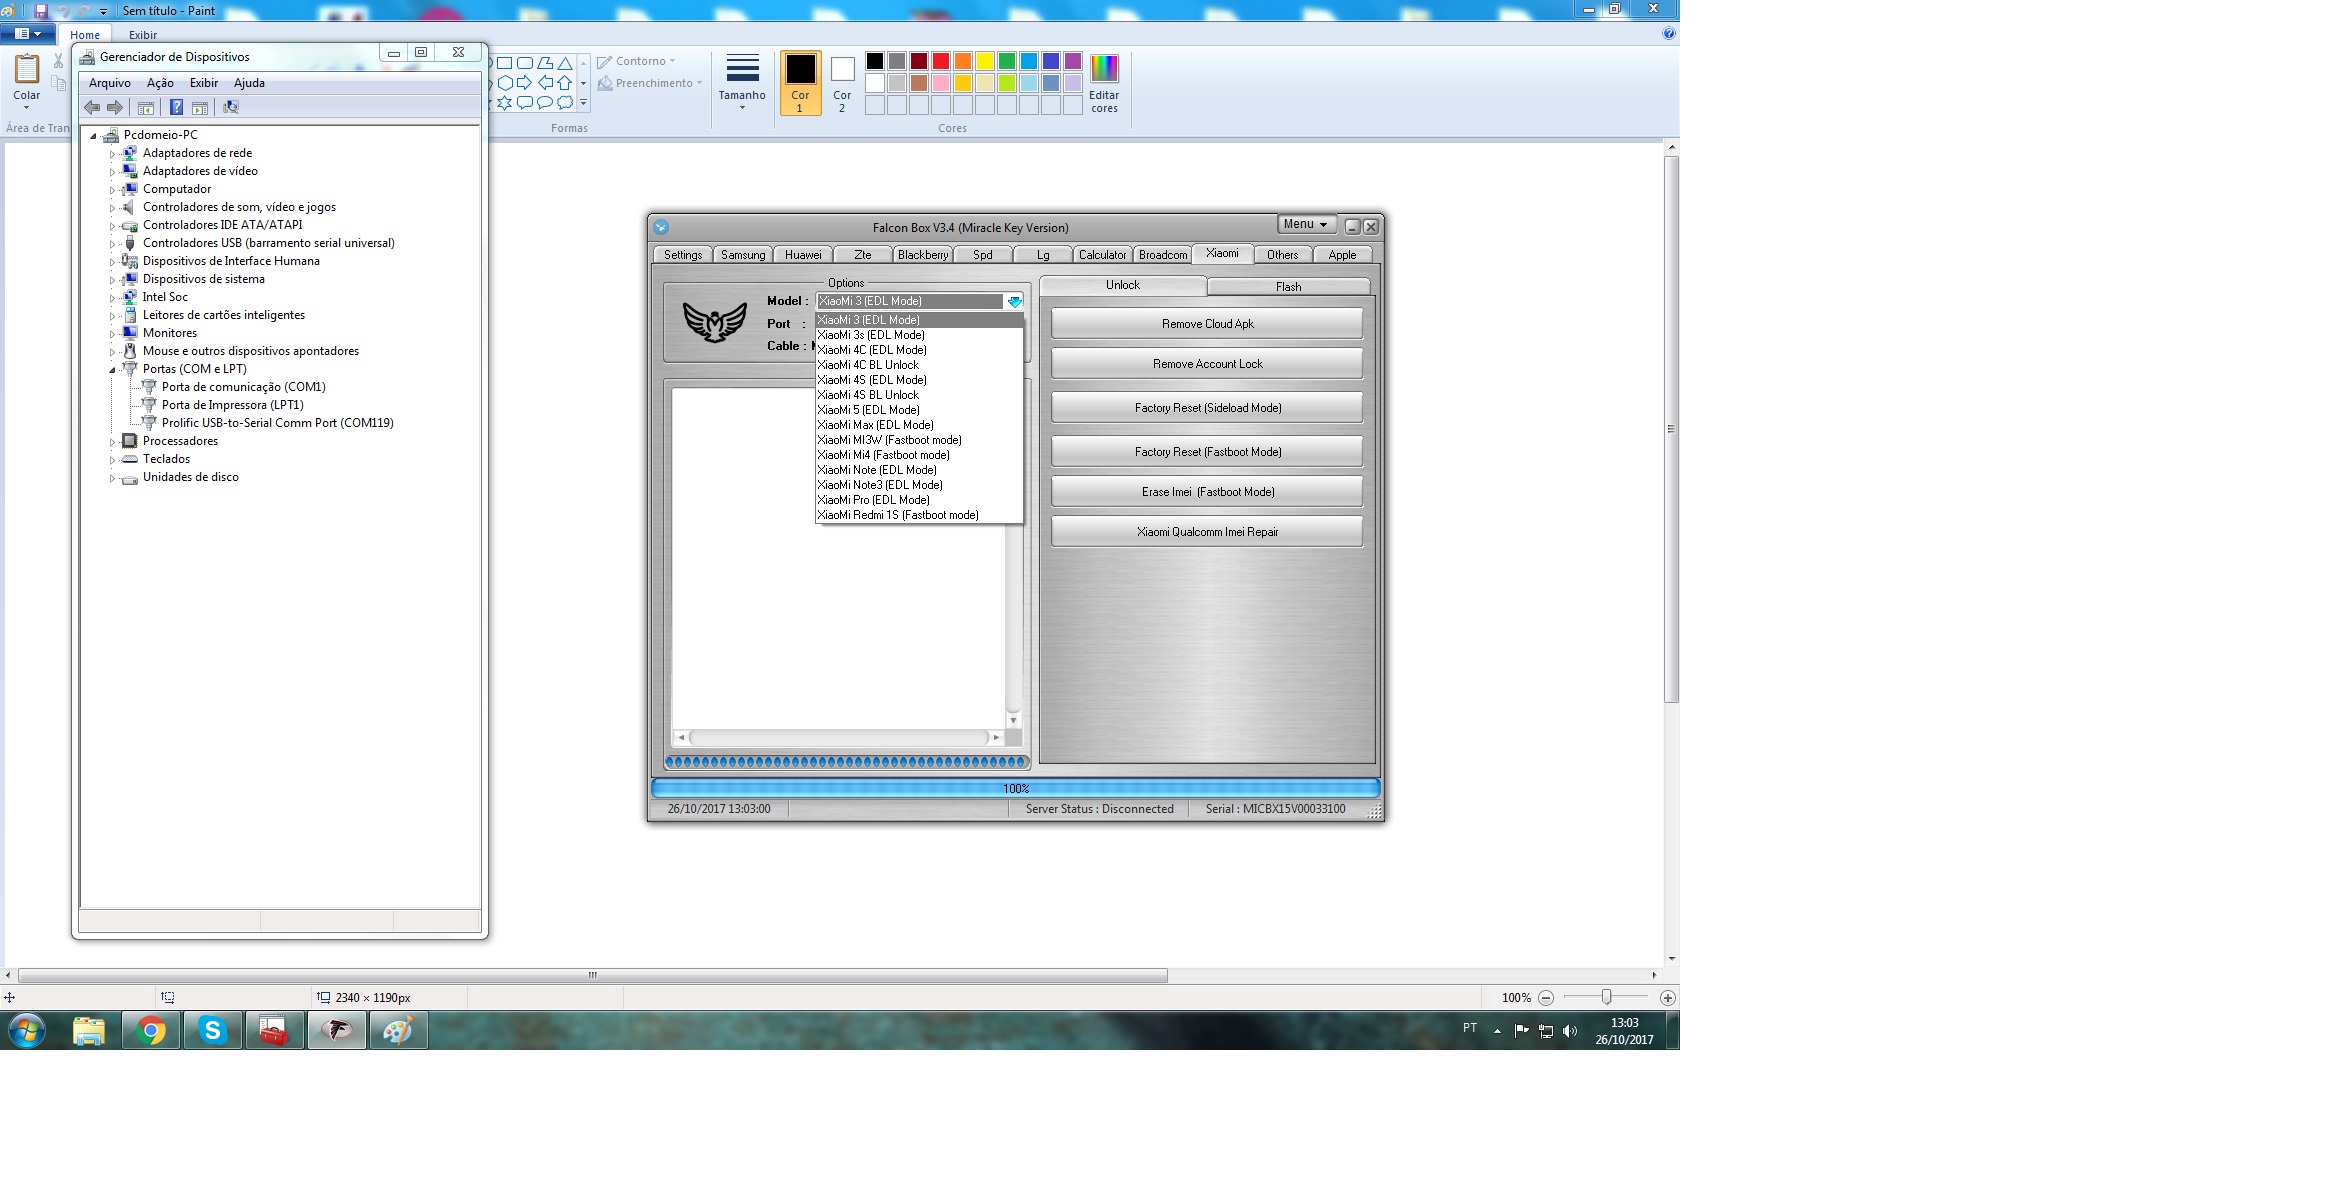Click Xiaomi Qualcomm Imei Repair button
This screenshot has width=2340, height=1190.
click(1207, 532)
